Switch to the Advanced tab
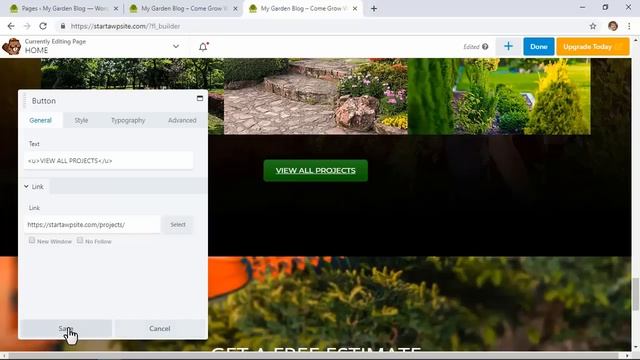640x360 pixels. [x=182, y=120]
